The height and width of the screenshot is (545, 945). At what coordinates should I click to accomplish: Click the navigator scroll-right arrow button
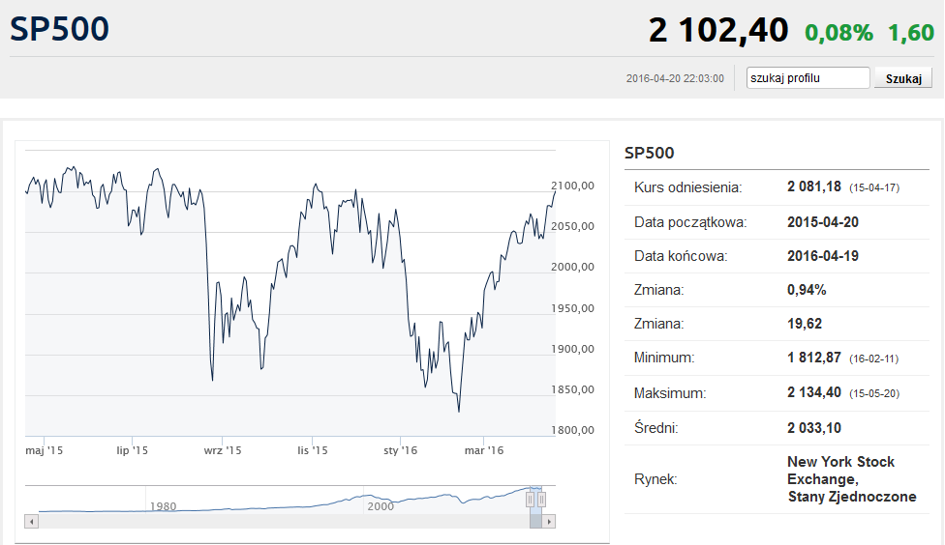click(x=548, y=521)
